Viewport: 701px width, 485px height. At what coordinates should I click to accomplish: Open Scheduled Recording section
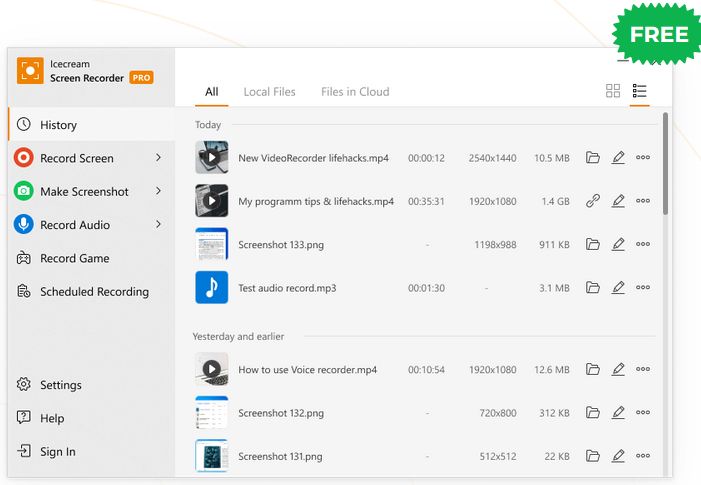coord(94,292)
